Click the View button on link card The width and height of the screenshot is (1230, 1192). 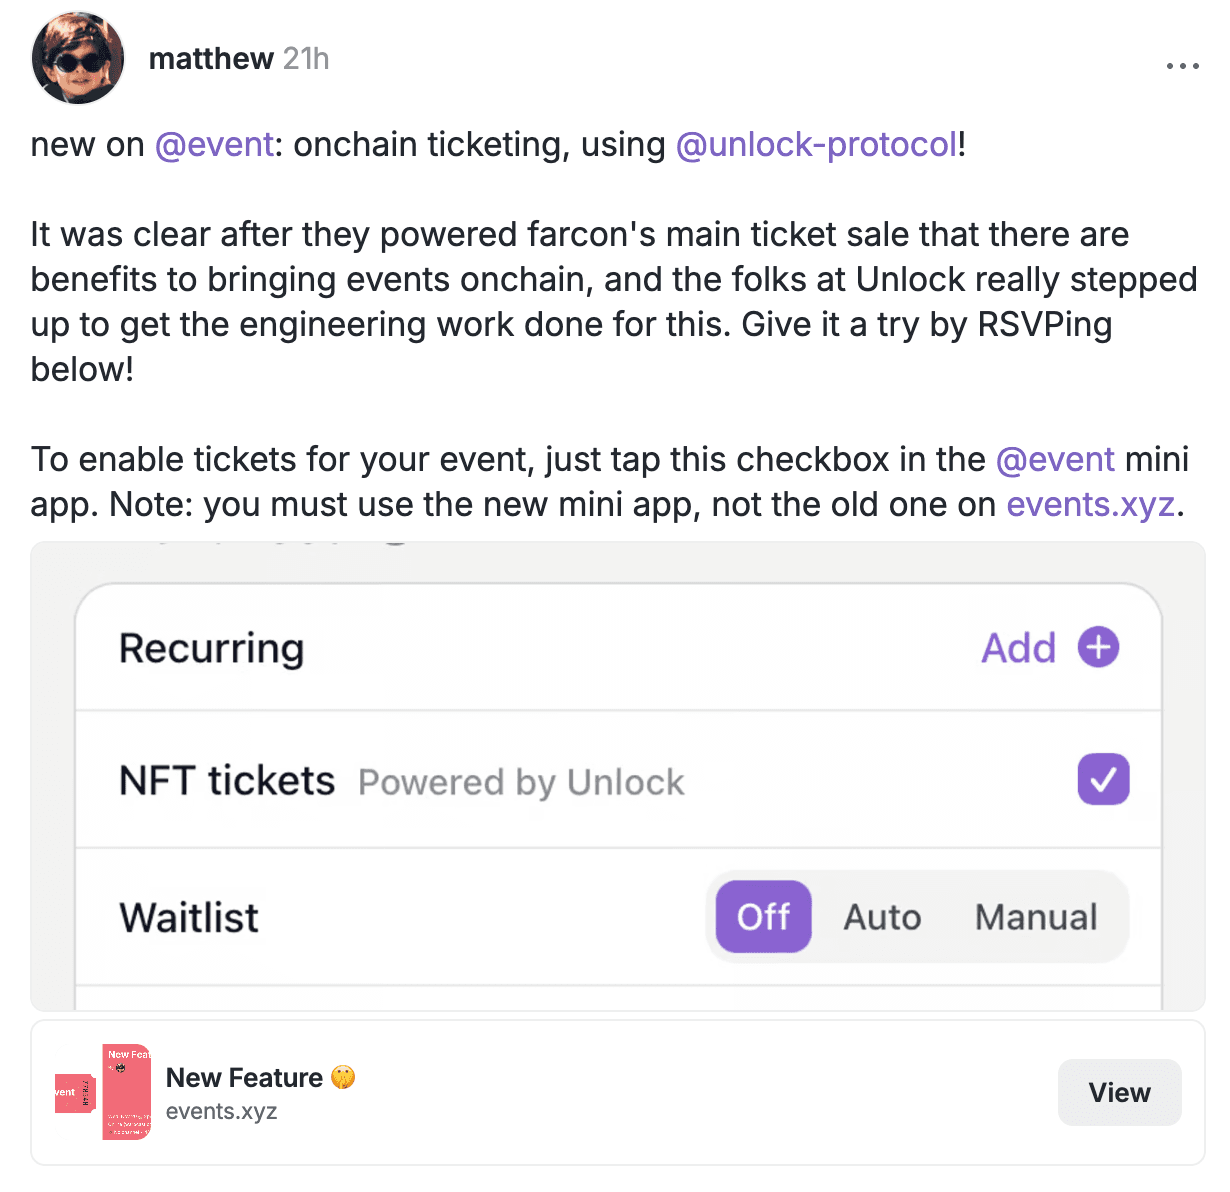pyautogui.click(x=1119, y=1092)
